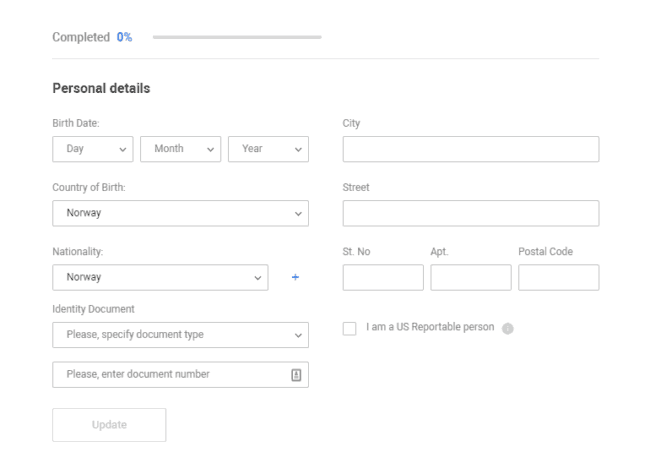Click the Apt. input field
The width and height of the screenshot is (650, 474).
(471, 277)
